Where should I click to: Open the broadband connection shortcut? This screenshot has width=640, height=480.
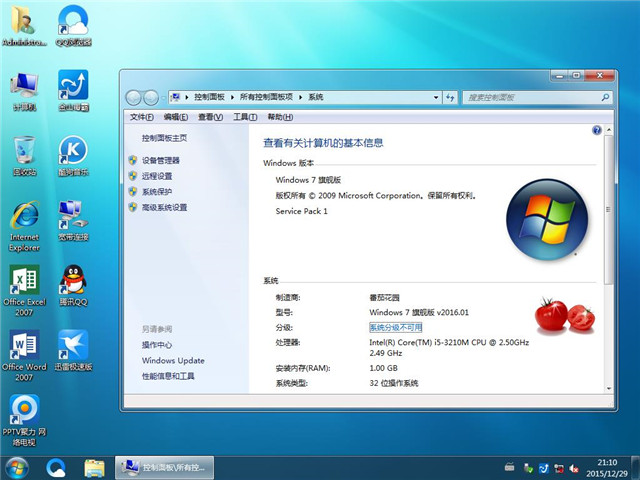[x=73, y=220]
